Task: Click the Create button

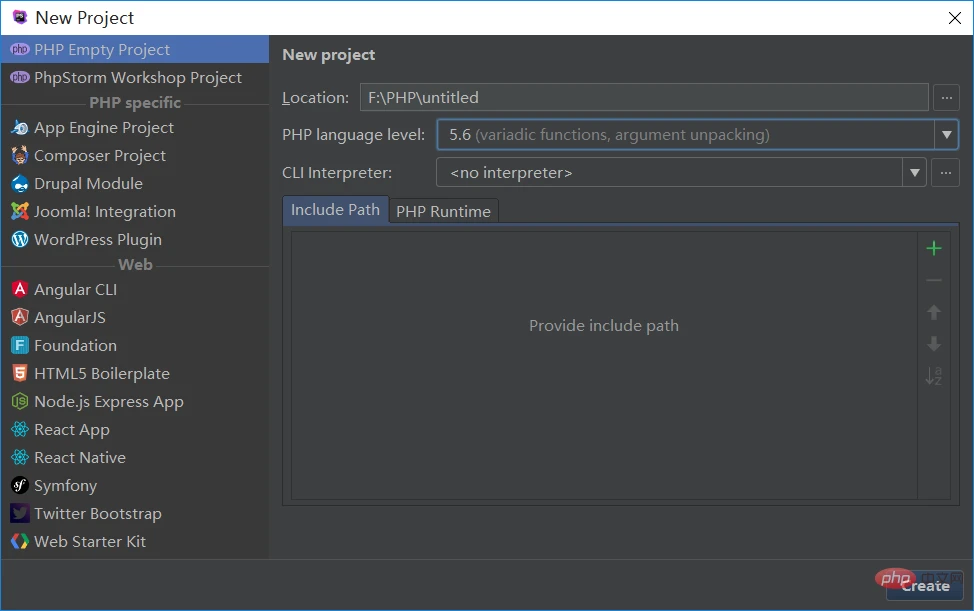Action: click(924, 586)
